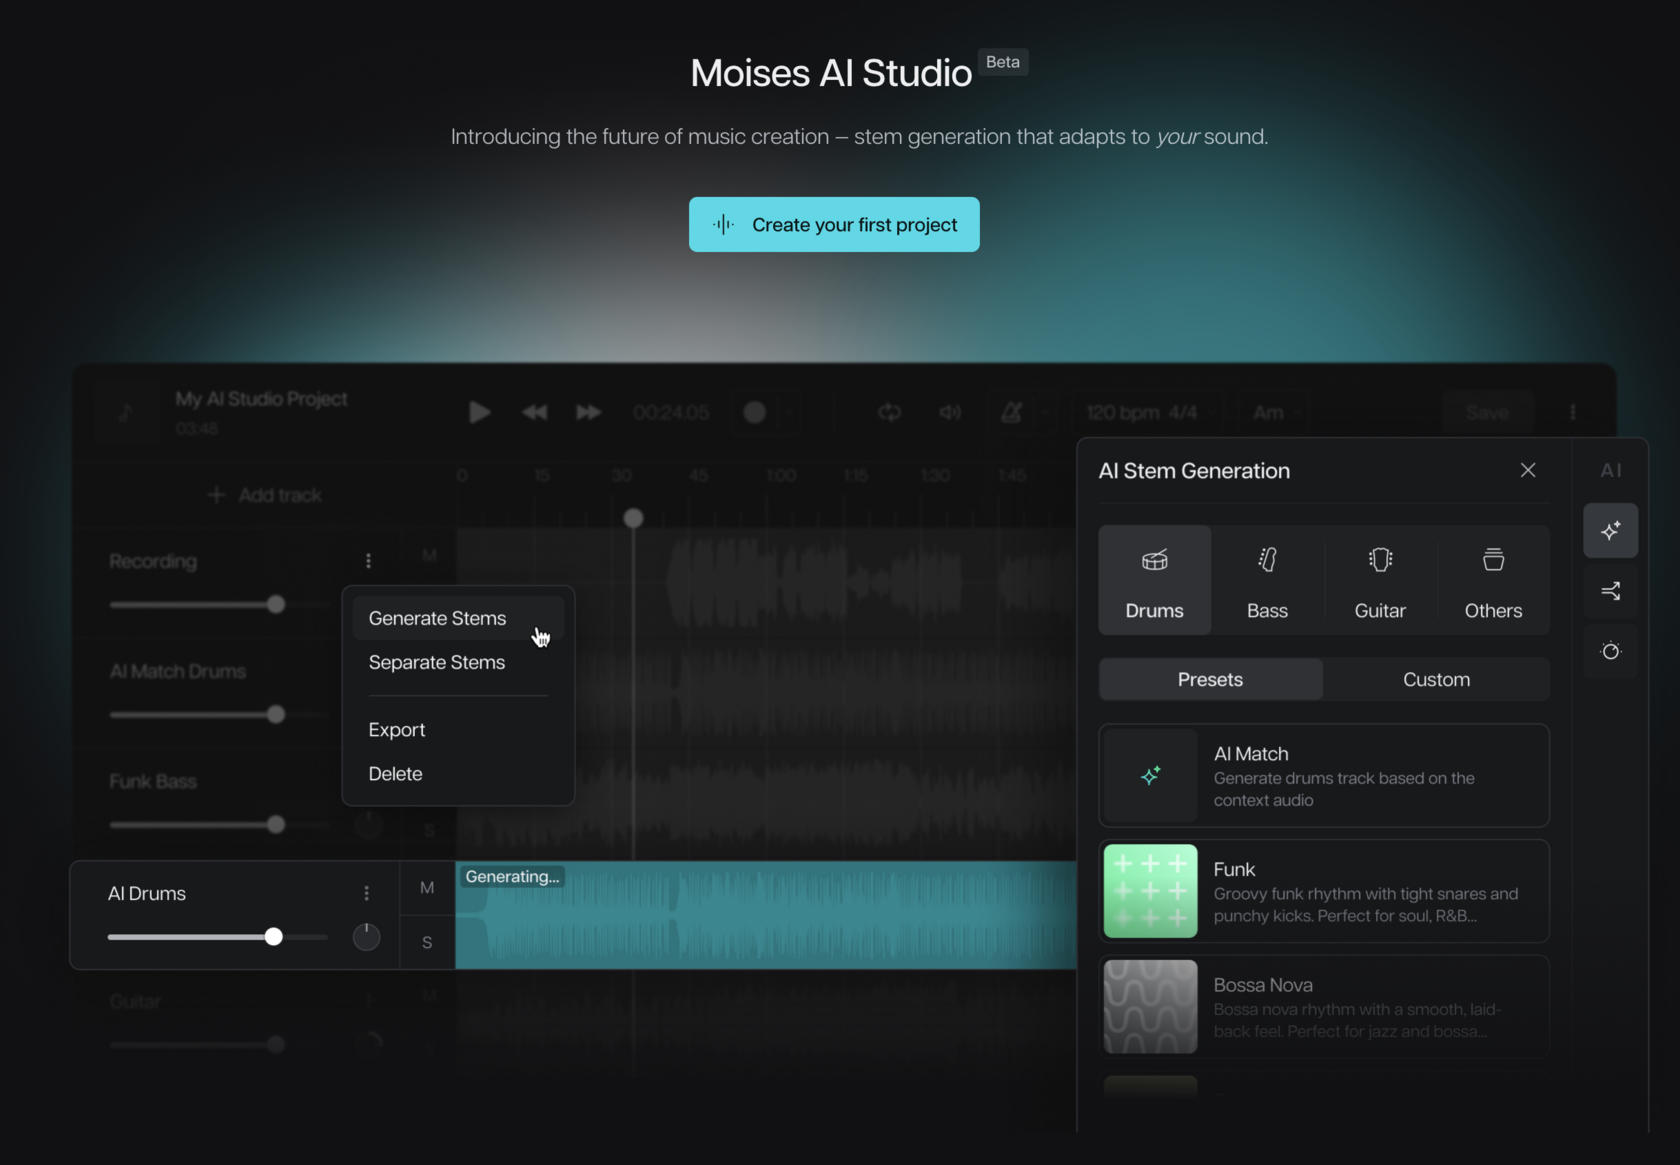This screenshot has width=1680, height=1165.
Task: Click the Funk Bass pan knob
Action: click(368, 825)
